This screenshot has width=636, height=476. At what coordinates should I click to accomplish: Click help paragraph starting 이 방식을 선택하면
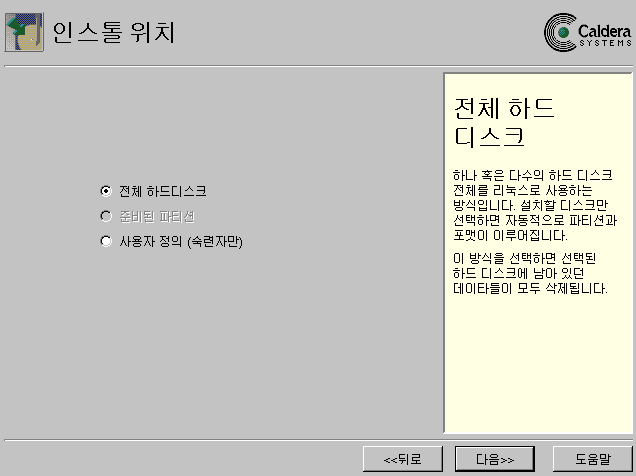pos(530,273)
